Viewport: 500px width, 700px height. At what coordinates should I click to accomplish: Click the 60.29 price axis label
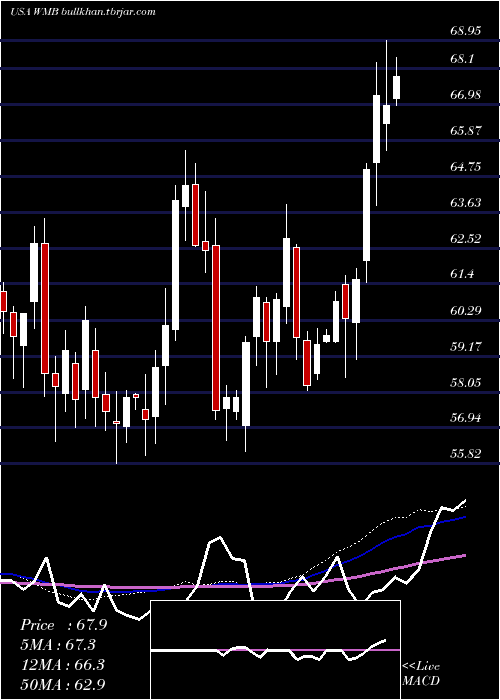pyautogui.click(x=466, y=310)
